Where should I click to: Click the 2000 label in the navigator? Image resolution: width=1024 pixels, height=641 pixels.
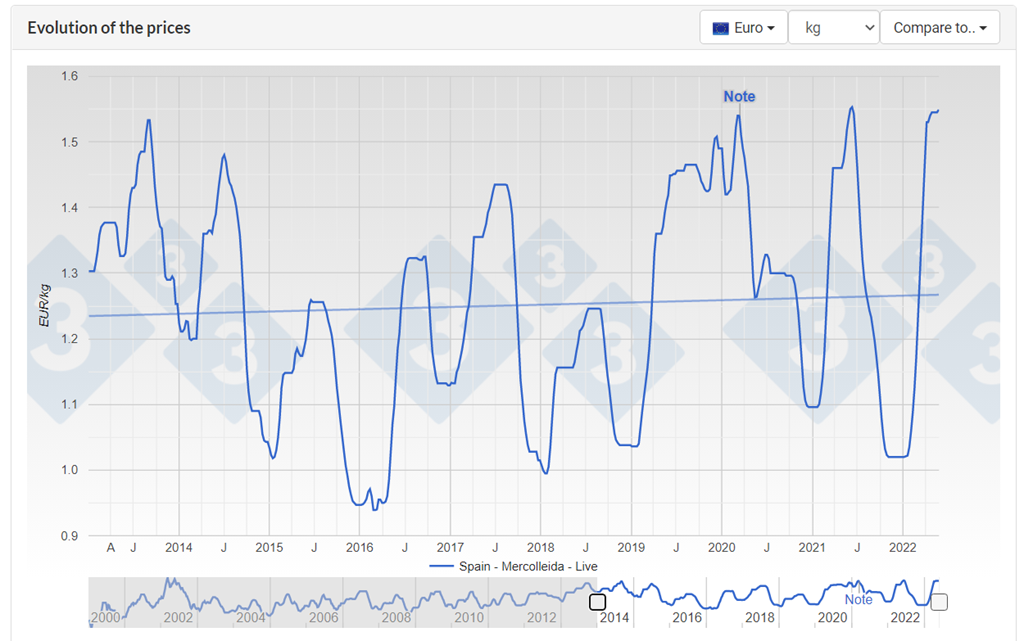point(105,618)
